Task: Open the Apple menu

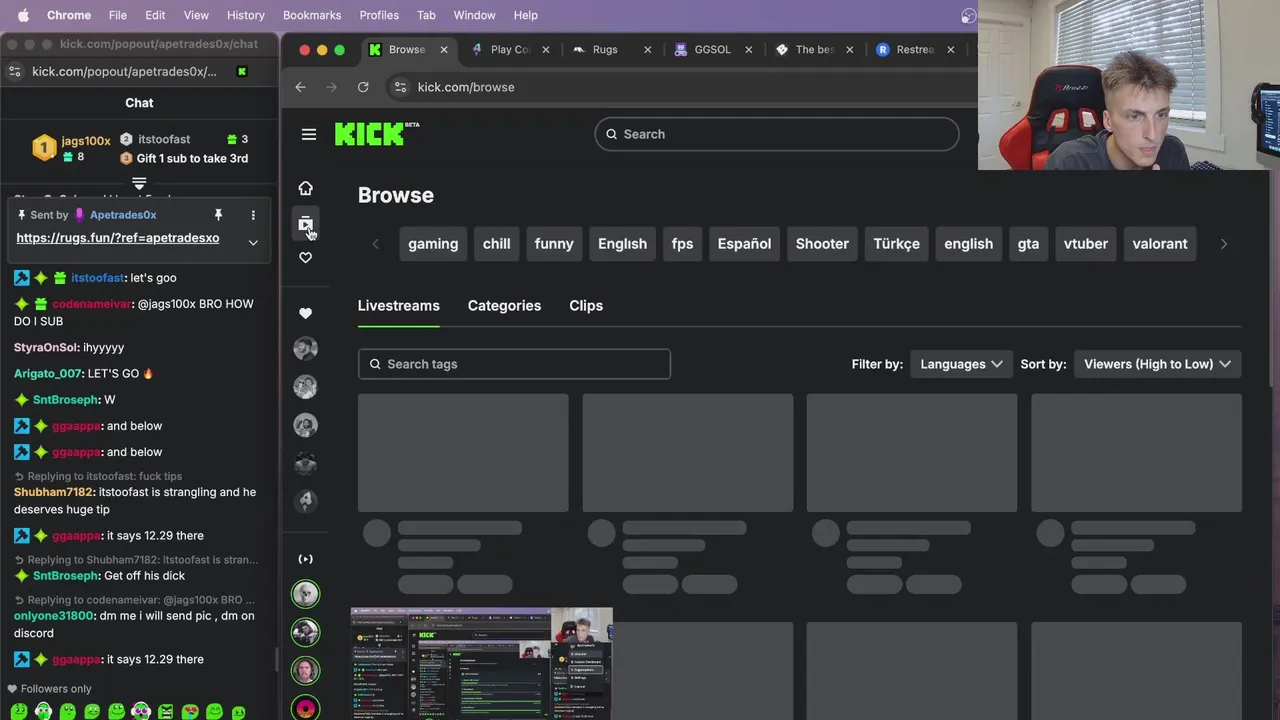Action: click(x=23, y=15)
